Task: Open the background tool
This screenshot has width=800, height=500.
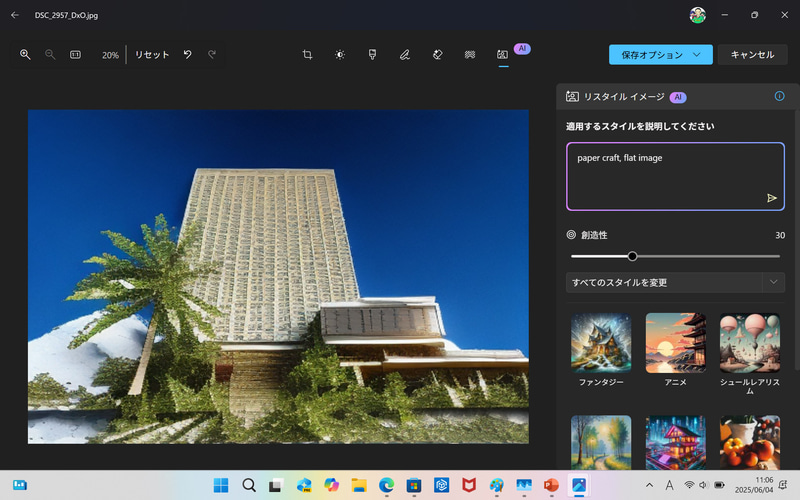Action: 470,54
